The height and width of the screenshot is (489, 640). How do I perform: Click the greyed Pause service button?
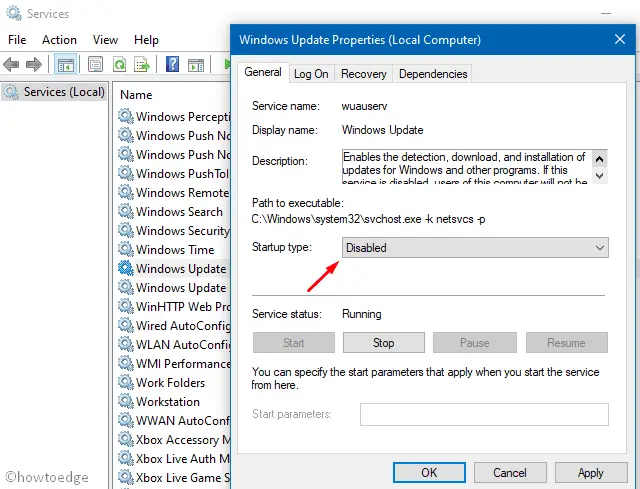coord(475,343)
